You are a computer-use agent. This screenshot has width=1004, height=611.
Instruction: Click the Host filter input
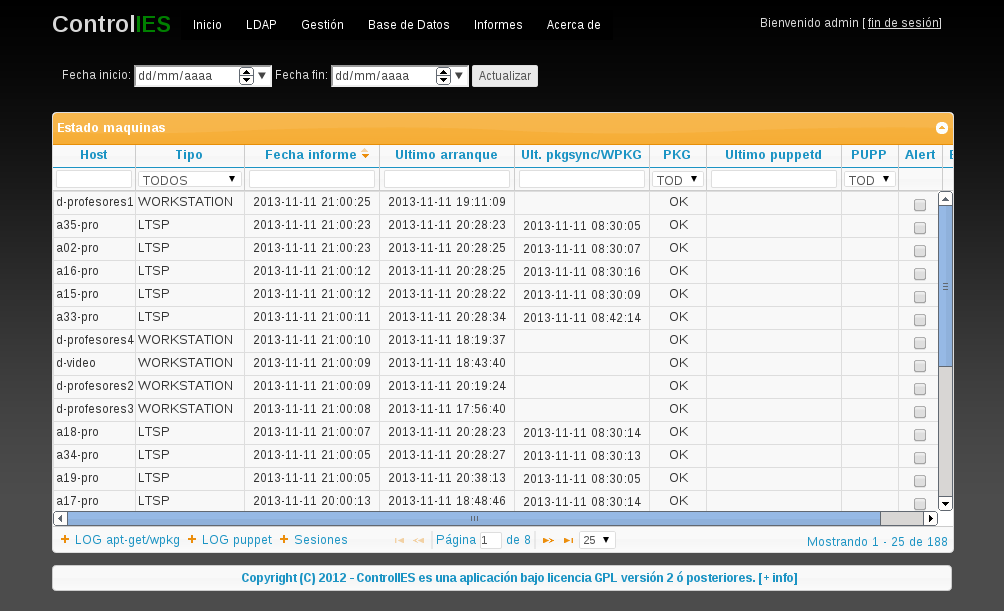tap(93, 179)
